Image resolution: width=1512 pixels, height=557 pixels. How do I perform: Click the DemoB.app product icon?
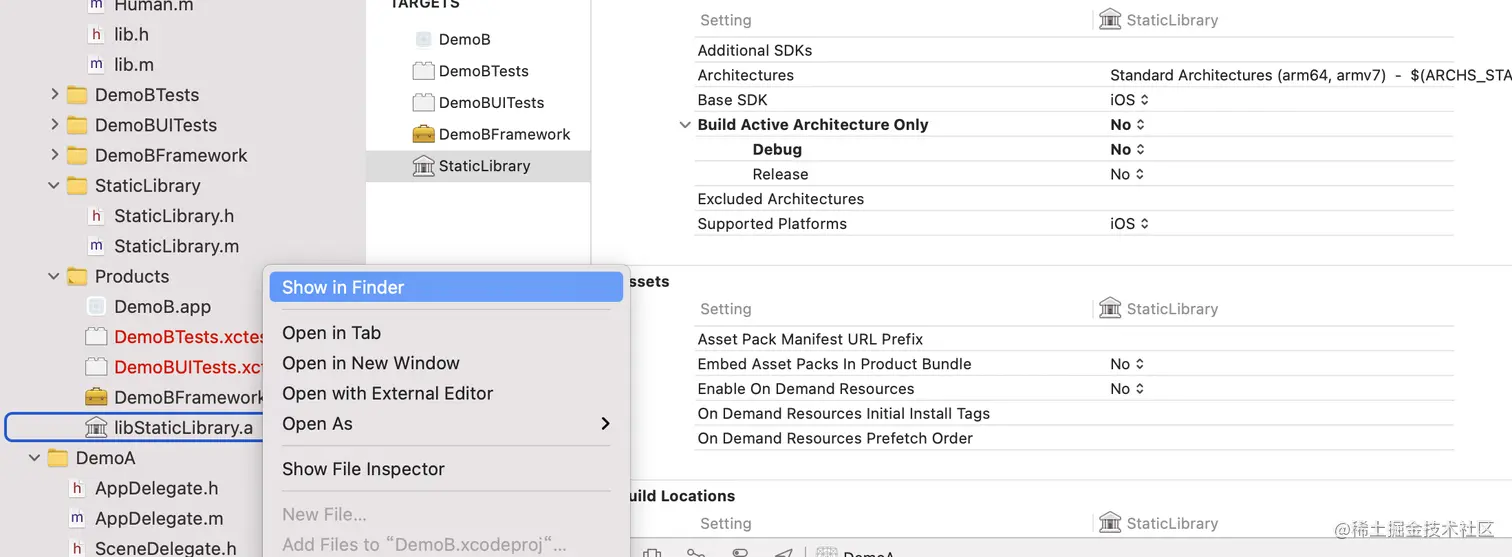tap(96, 307)
